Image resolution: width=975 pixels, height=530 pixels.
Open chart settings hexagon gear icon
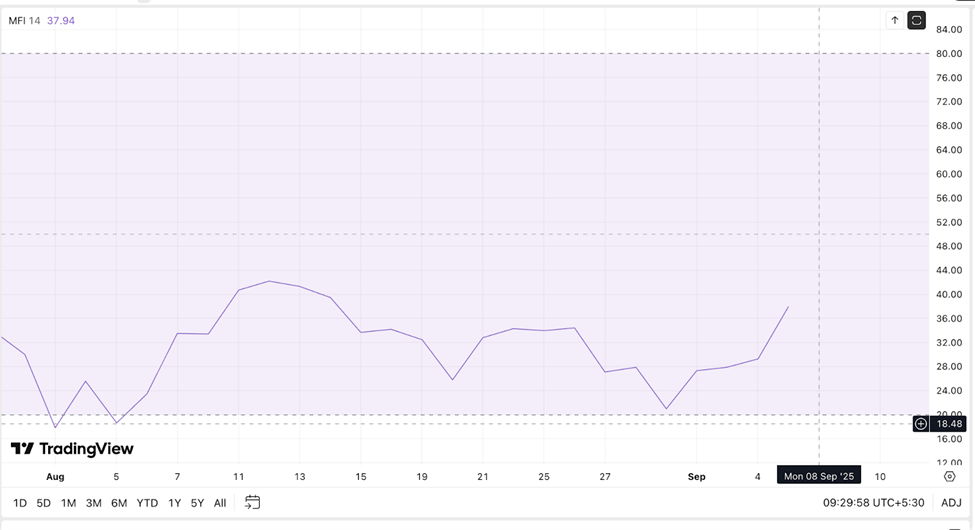click(949, 477)
